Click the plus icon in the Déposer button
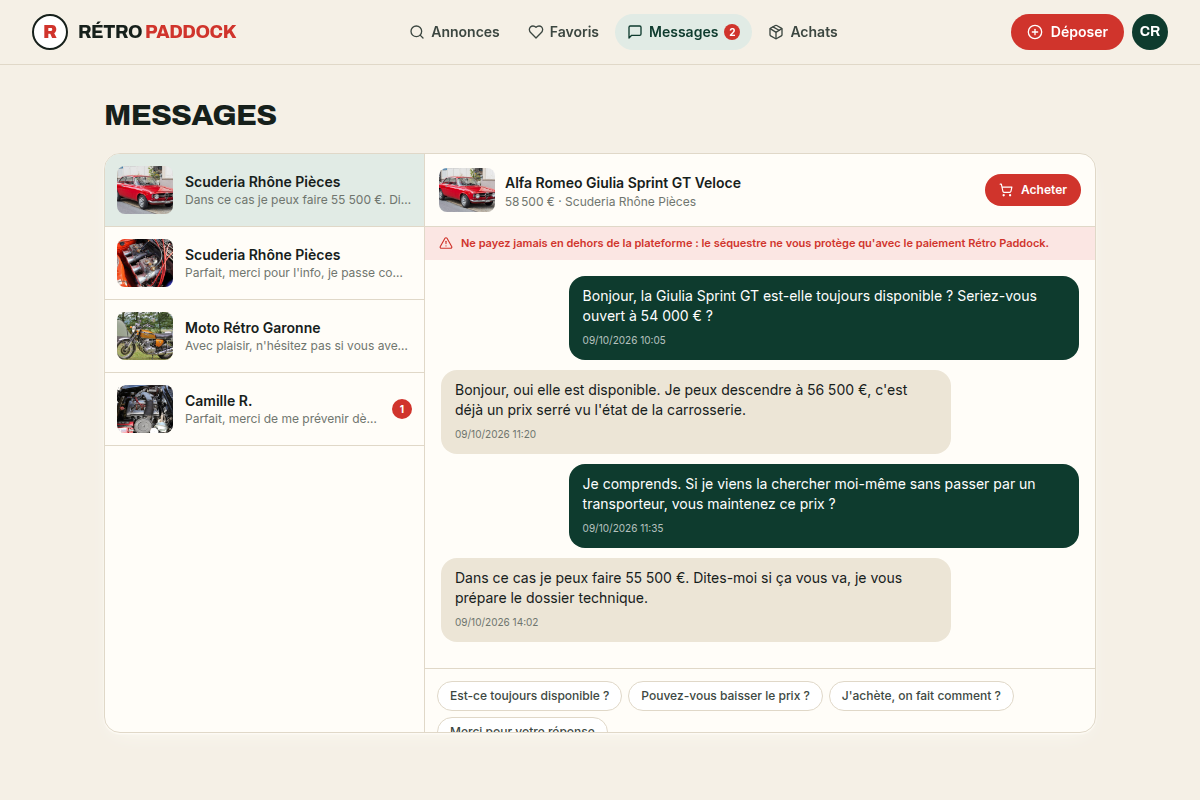1200x800 pixels. [x=1035, y=32]
